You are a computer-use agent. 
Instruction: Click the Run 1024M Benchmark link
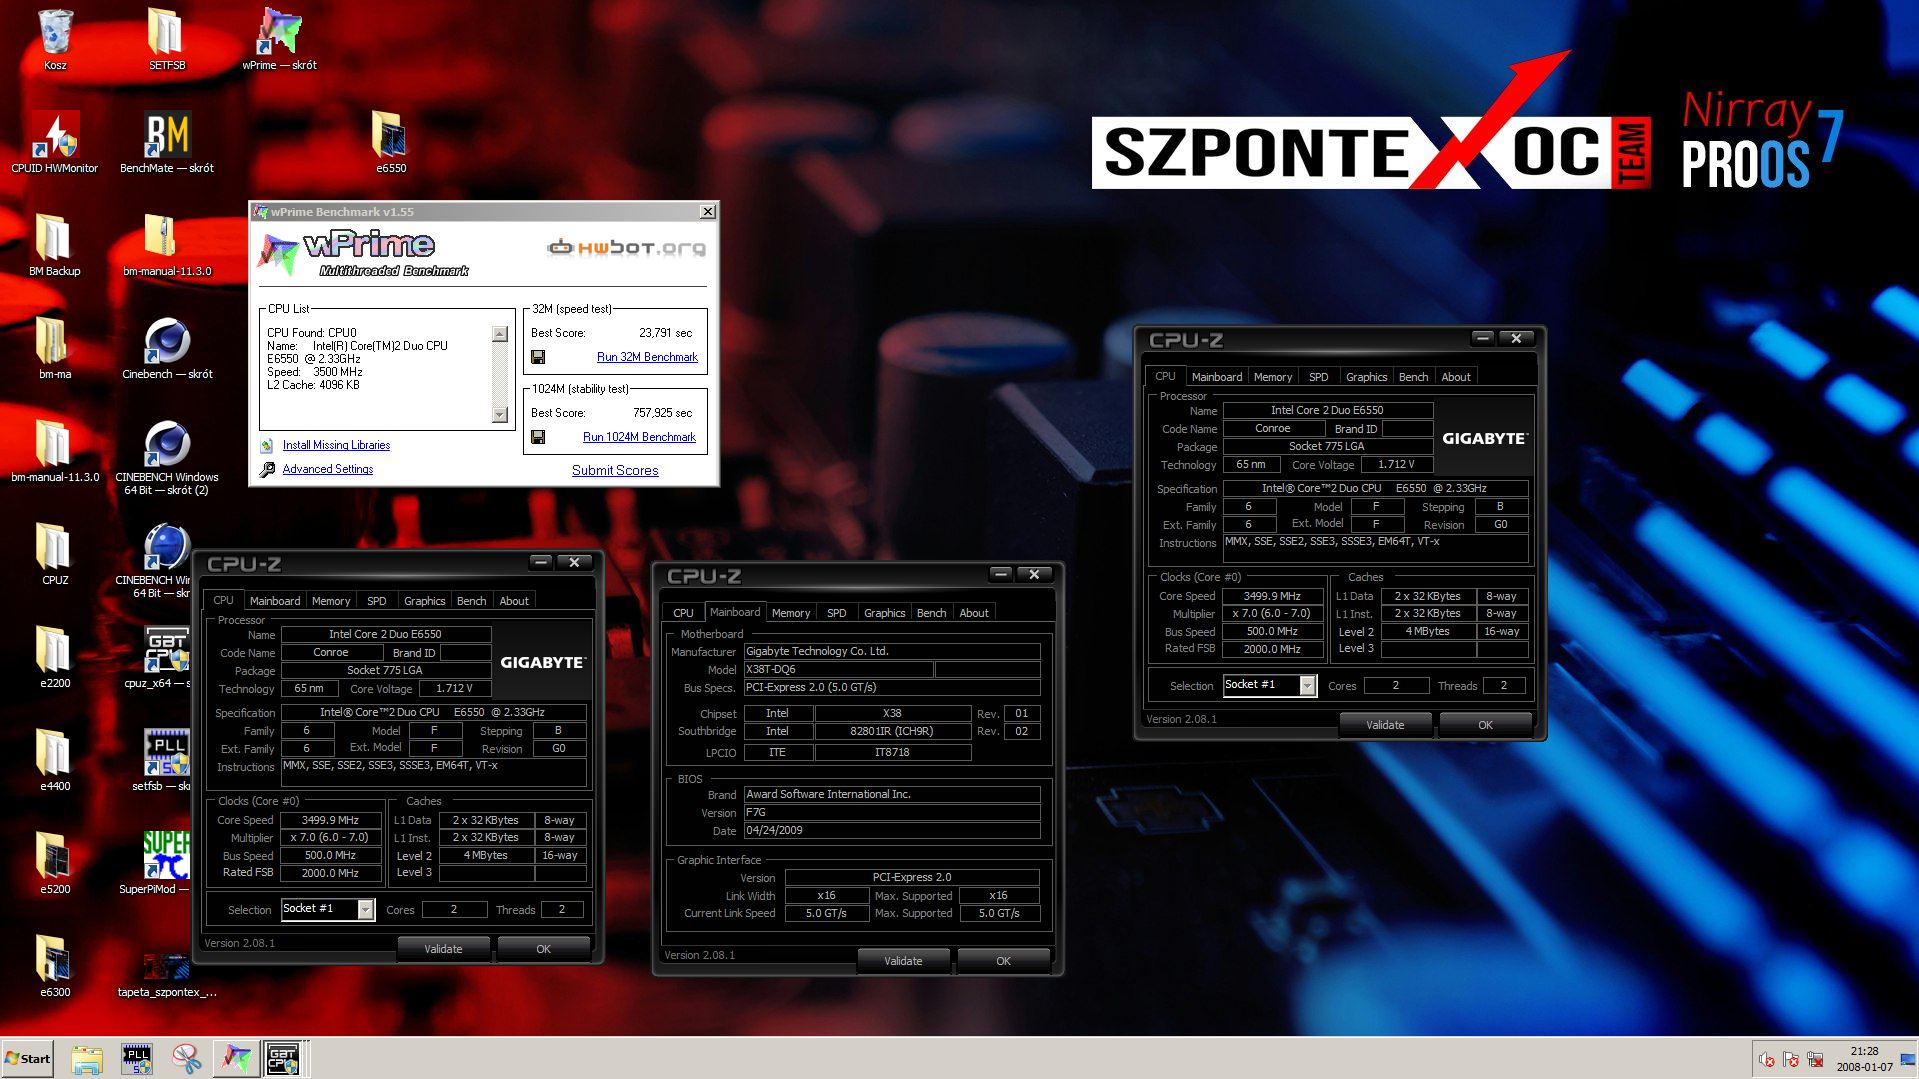(x=639, y=437)
